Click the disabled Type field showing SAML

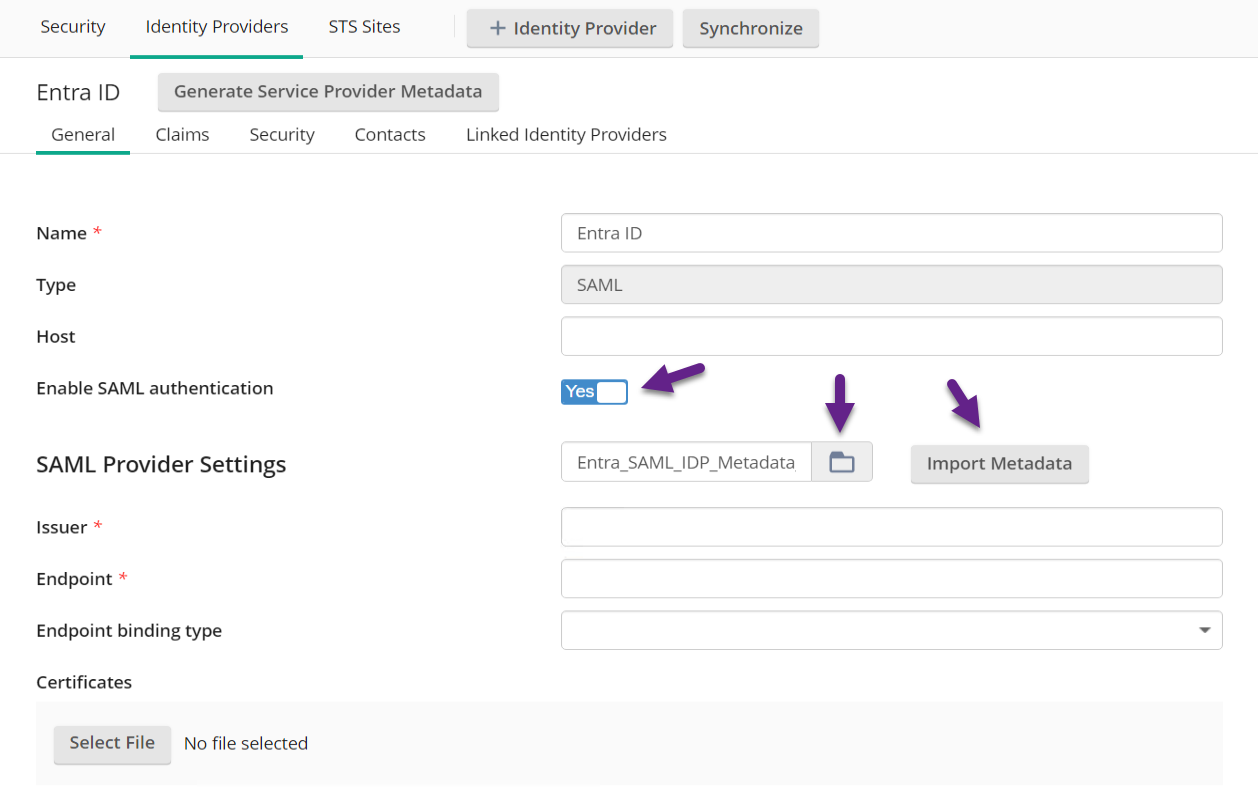(x=892, y=285)
